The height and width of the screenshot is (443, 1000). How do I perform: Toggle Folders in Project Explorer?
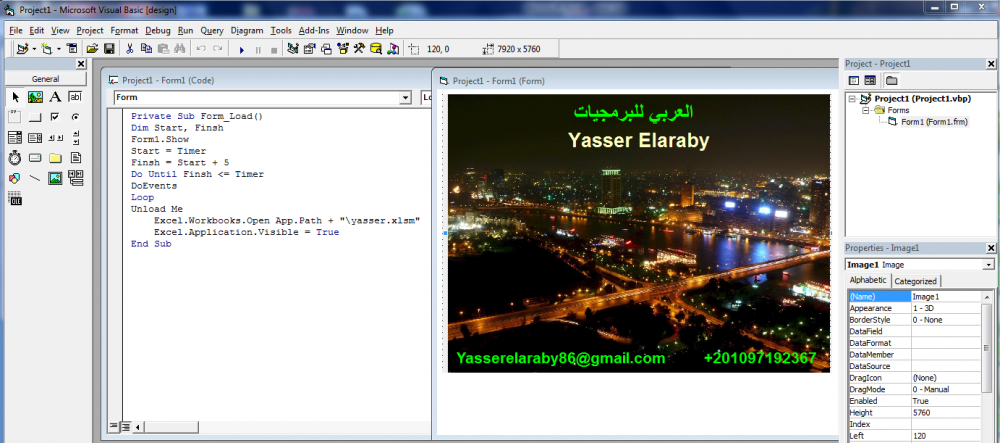pyautogui.click(x=891, y=80)
